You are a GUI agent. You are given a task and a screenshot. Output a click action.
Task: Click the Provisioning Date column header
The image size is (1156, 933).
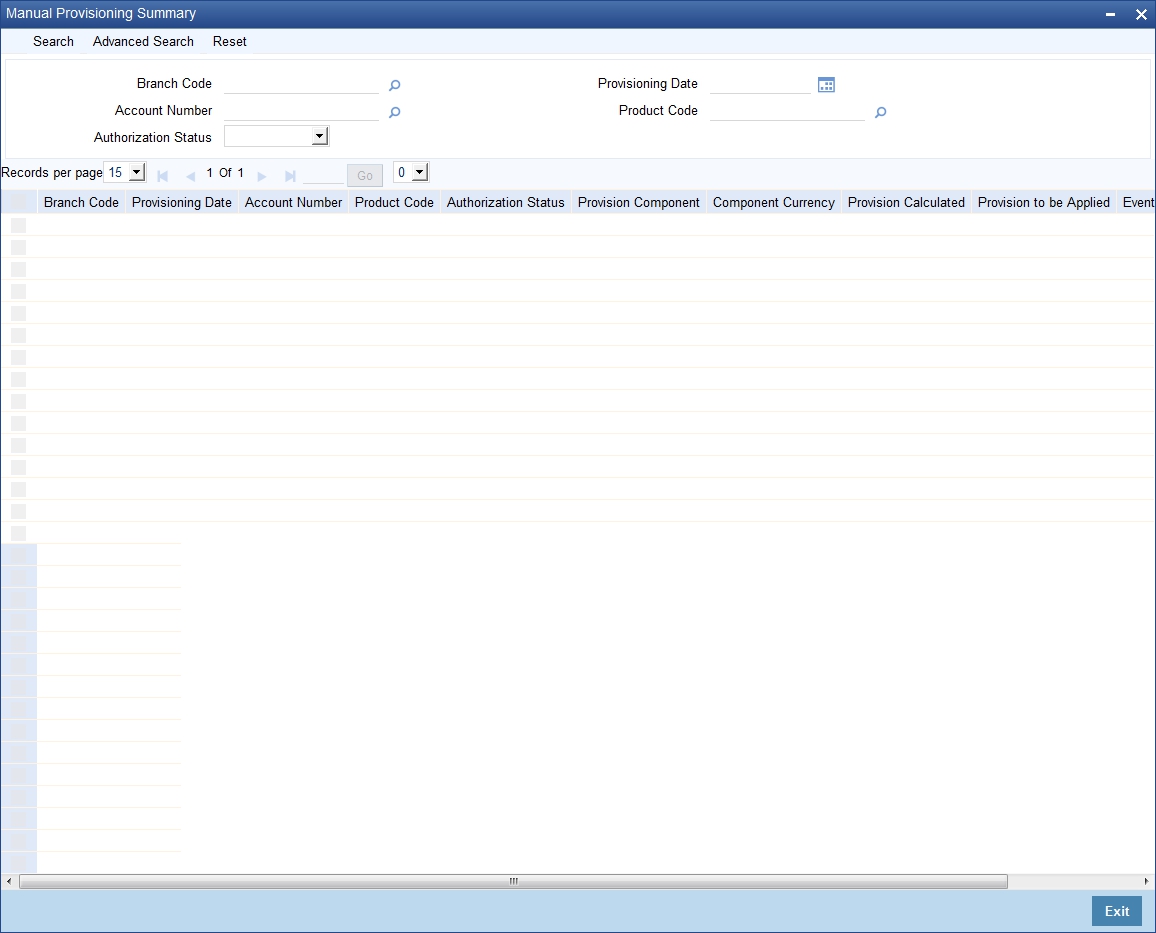181,202
